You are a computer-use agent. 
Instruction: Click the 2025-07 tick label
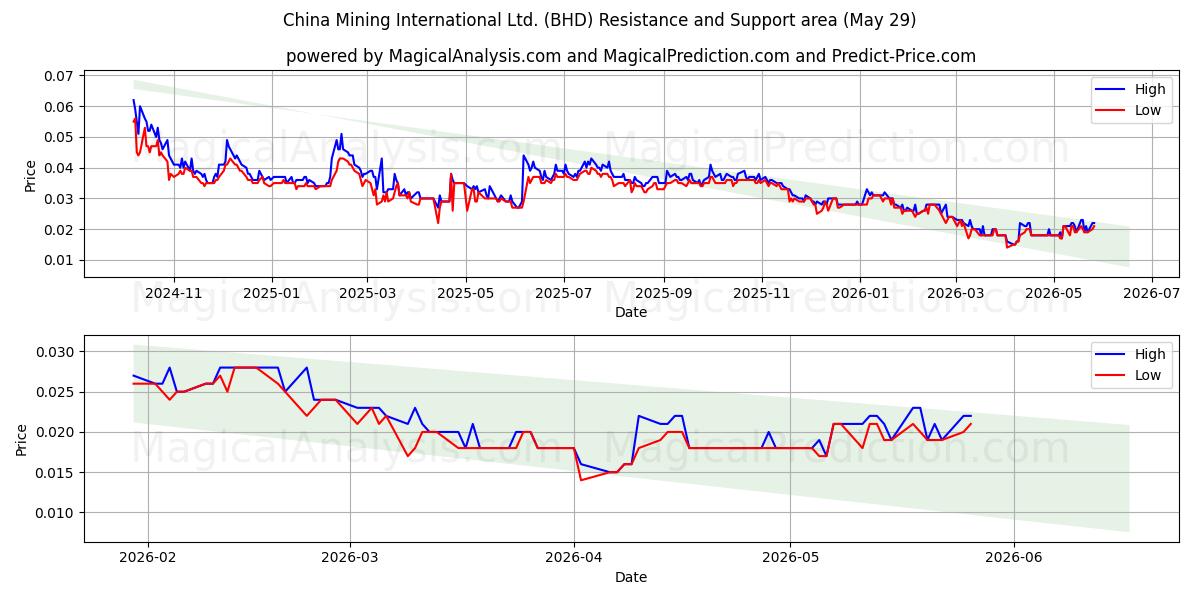coord(563,294)
